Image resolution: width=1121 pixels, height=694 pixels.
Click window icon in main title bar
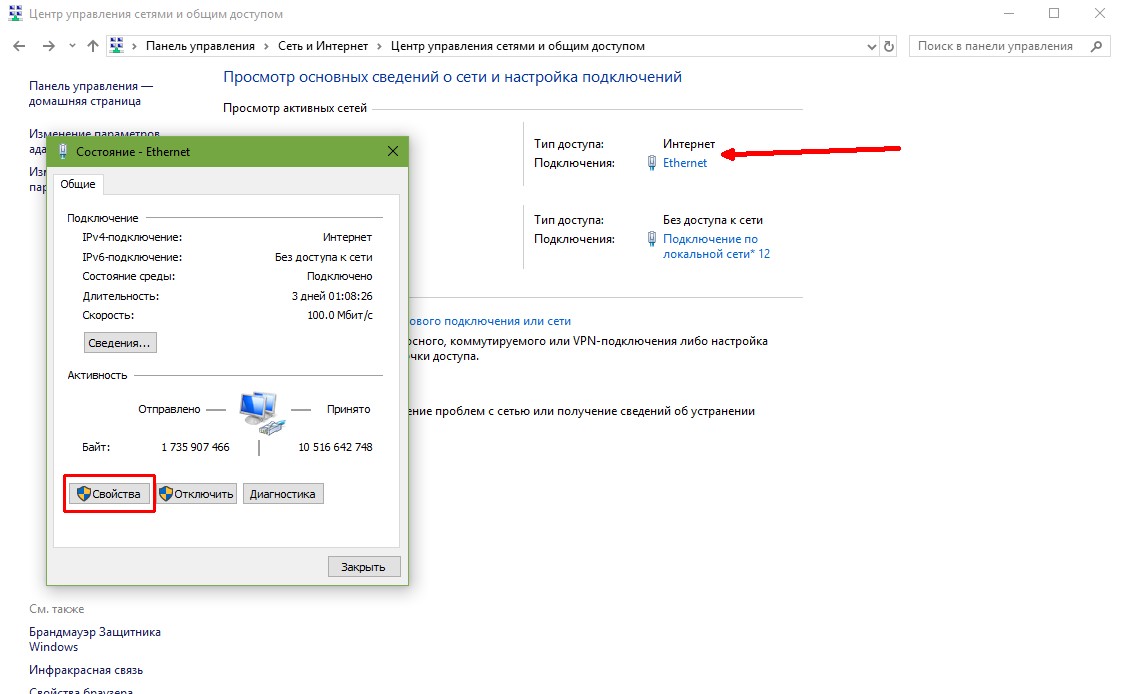point(15,14)
